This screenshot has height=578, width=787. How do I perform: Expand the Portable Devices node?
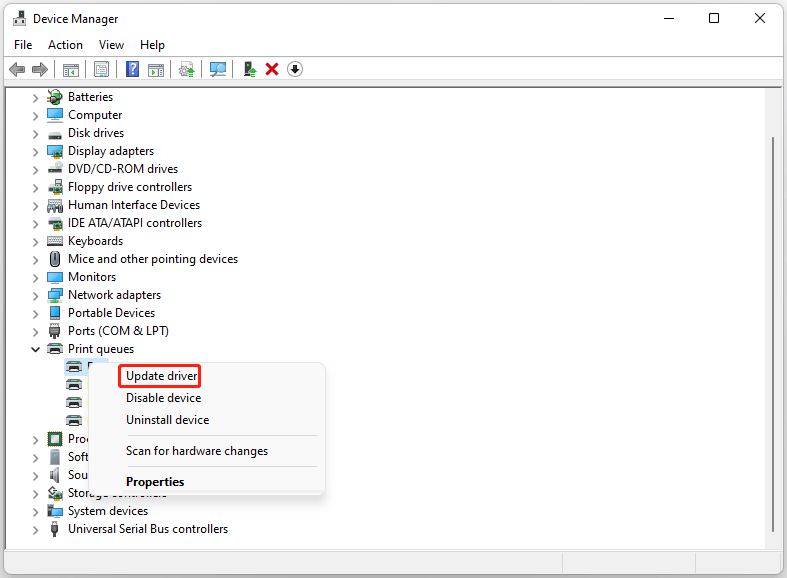(x=35, y=314)
